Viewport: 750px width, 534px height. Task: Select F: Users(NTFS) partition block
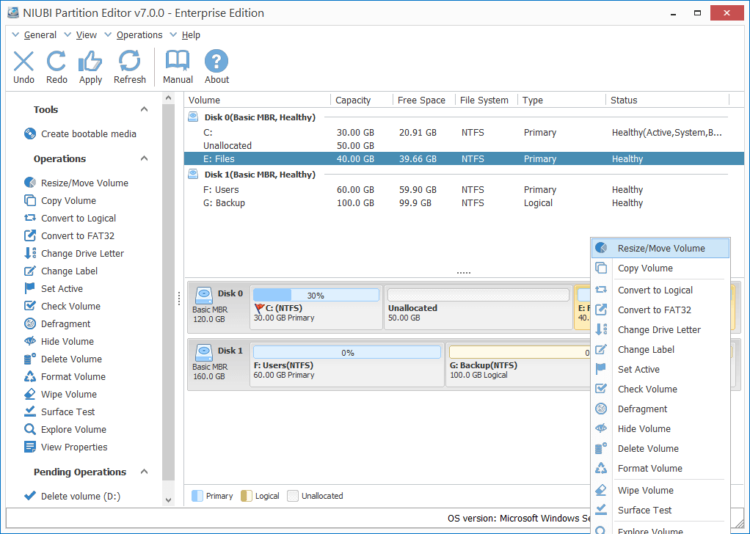tap(347, 365)
